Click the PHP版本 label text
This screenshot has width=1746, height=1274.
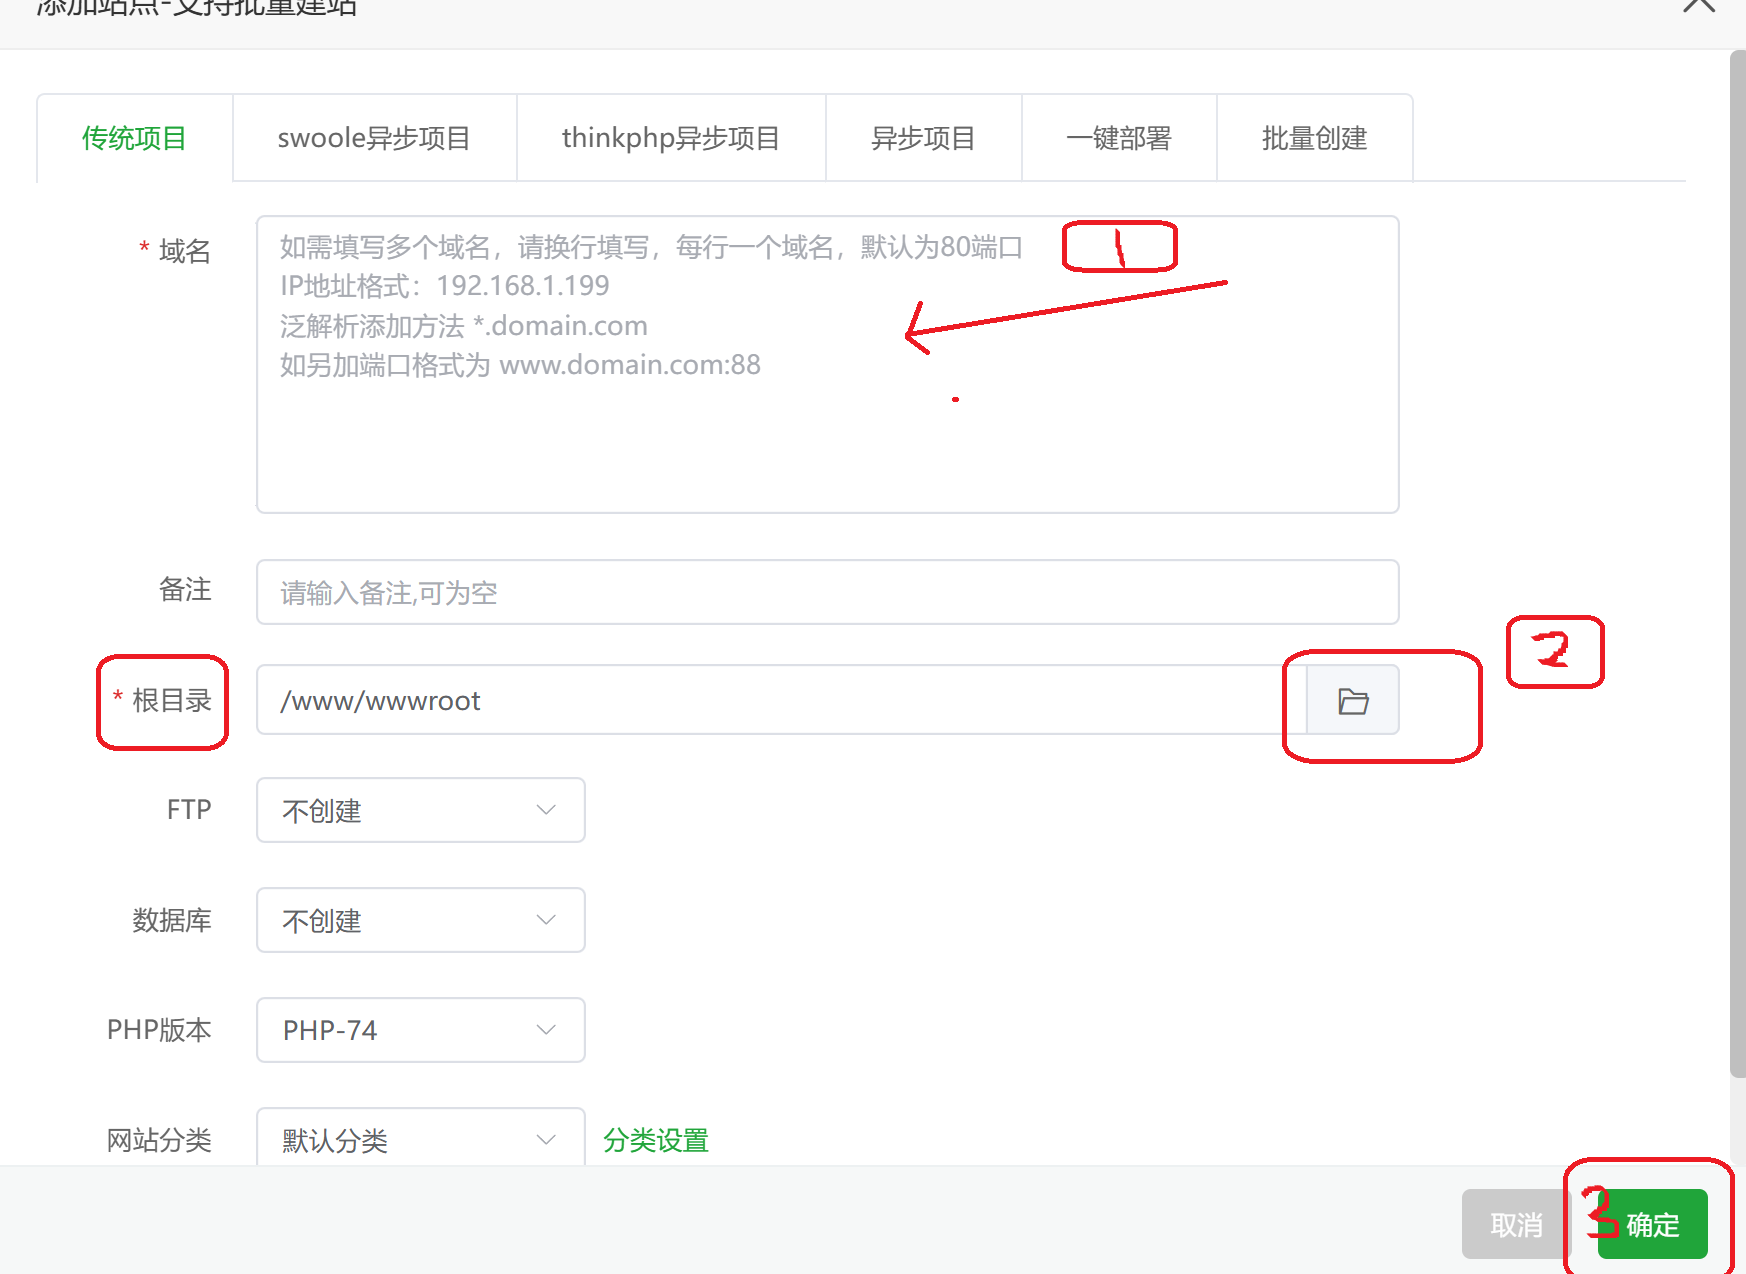pyautogui.click(x=159, y=1030)
